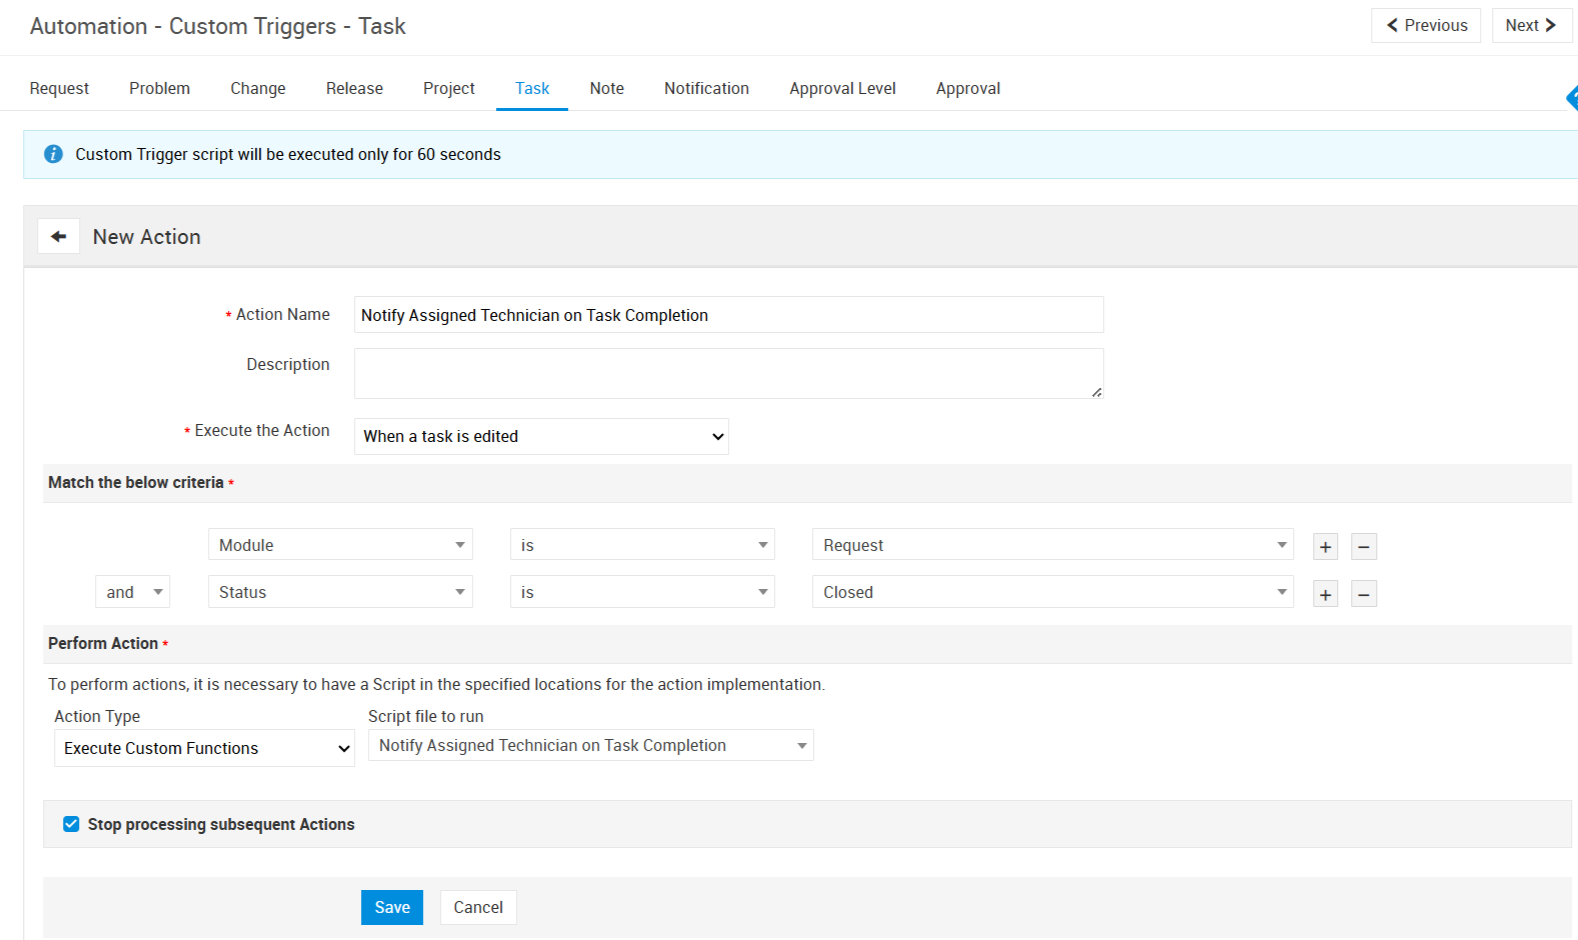Open the Closed status value dropdown
This screenshot has width=1578, height=940.
pos(1052,592)
